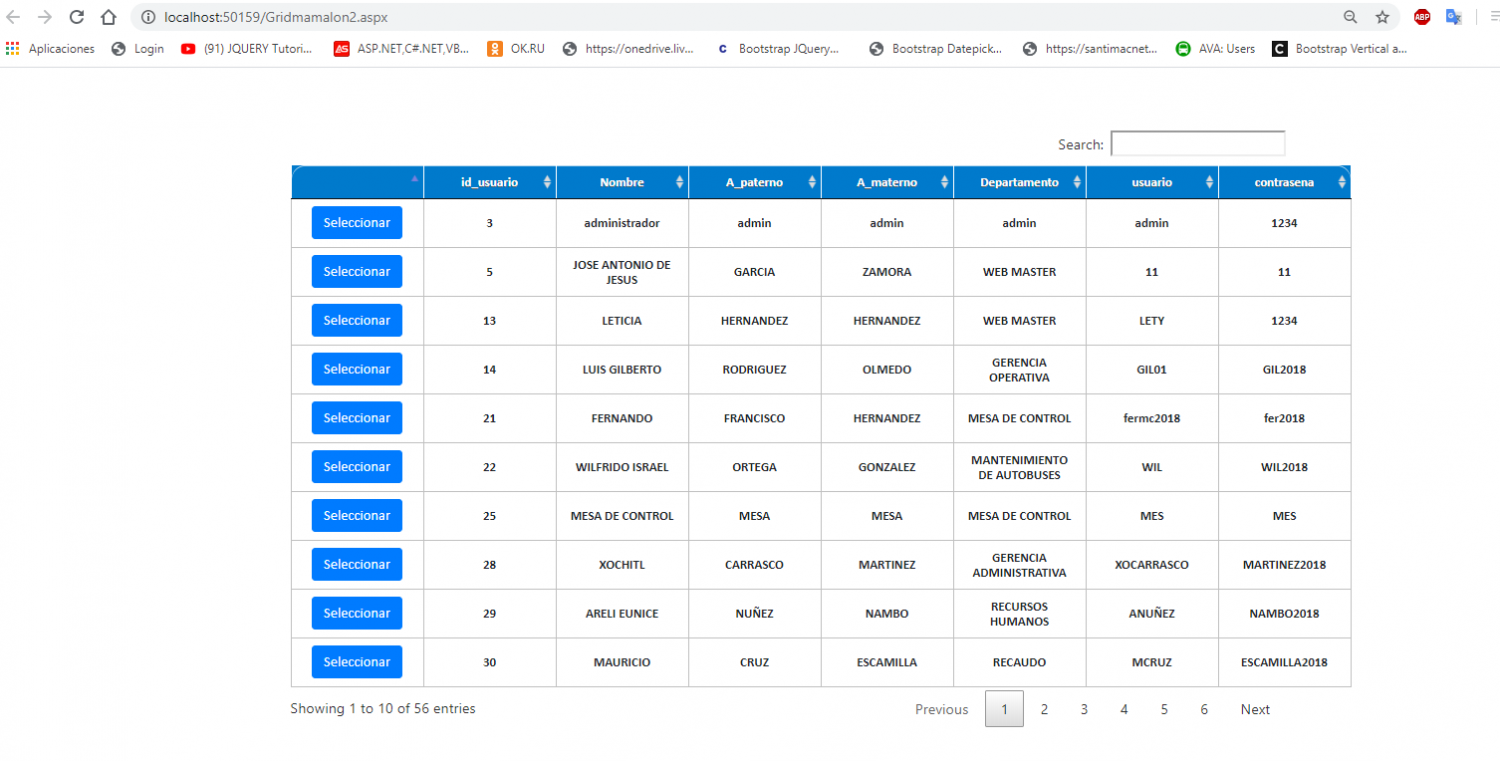Image resolution: width=1500 pixels, height=761 pixels.
Task: Click the ZAMORA A_materno cell
Action: (x=887, y=272)
